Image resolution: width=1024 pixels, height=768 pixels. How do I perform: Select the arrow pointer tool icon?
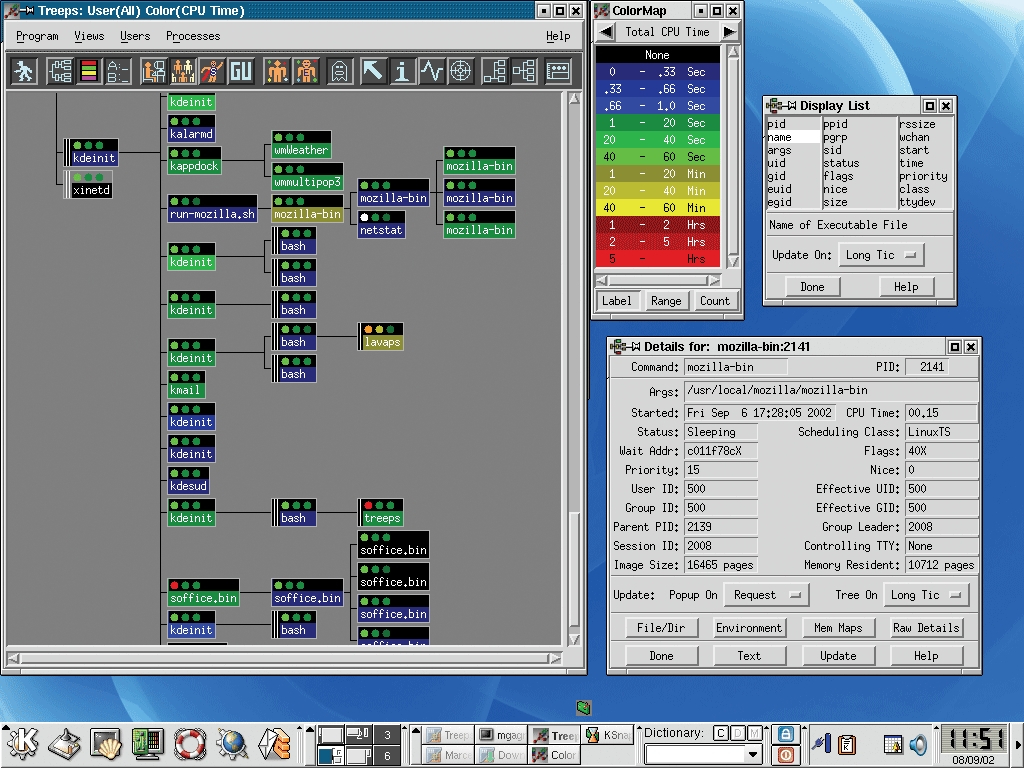click(x=373, y=71)
